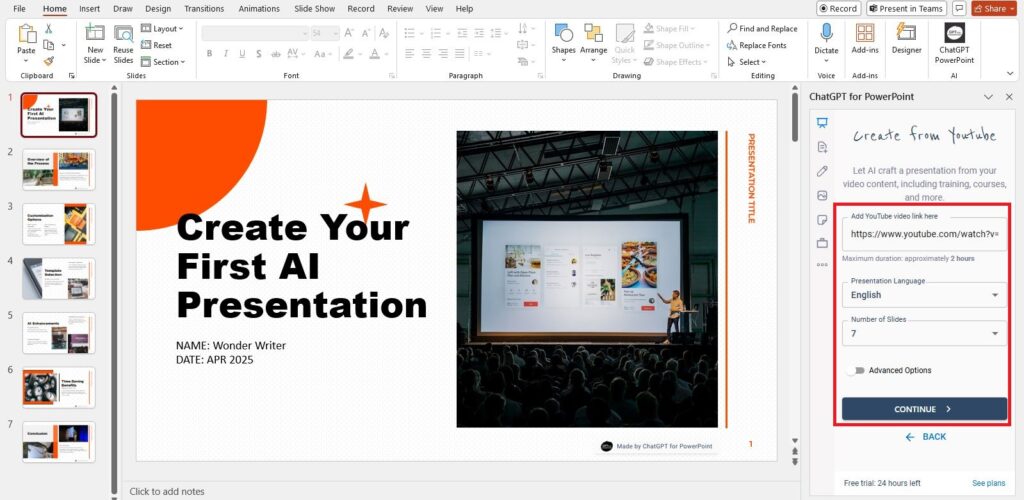The image size is (1024, 500).
Task: Toggle Bold formatting
Action: pos(210,54)
